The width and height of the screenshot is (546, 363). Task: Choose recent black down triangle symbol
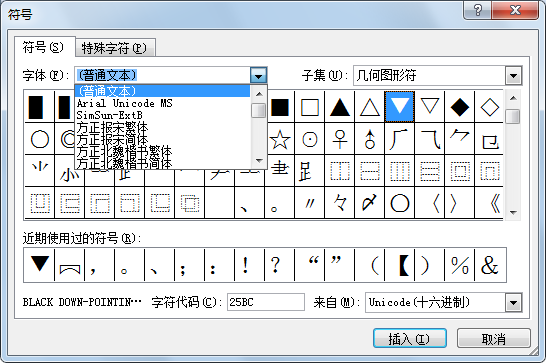[39, 265]
